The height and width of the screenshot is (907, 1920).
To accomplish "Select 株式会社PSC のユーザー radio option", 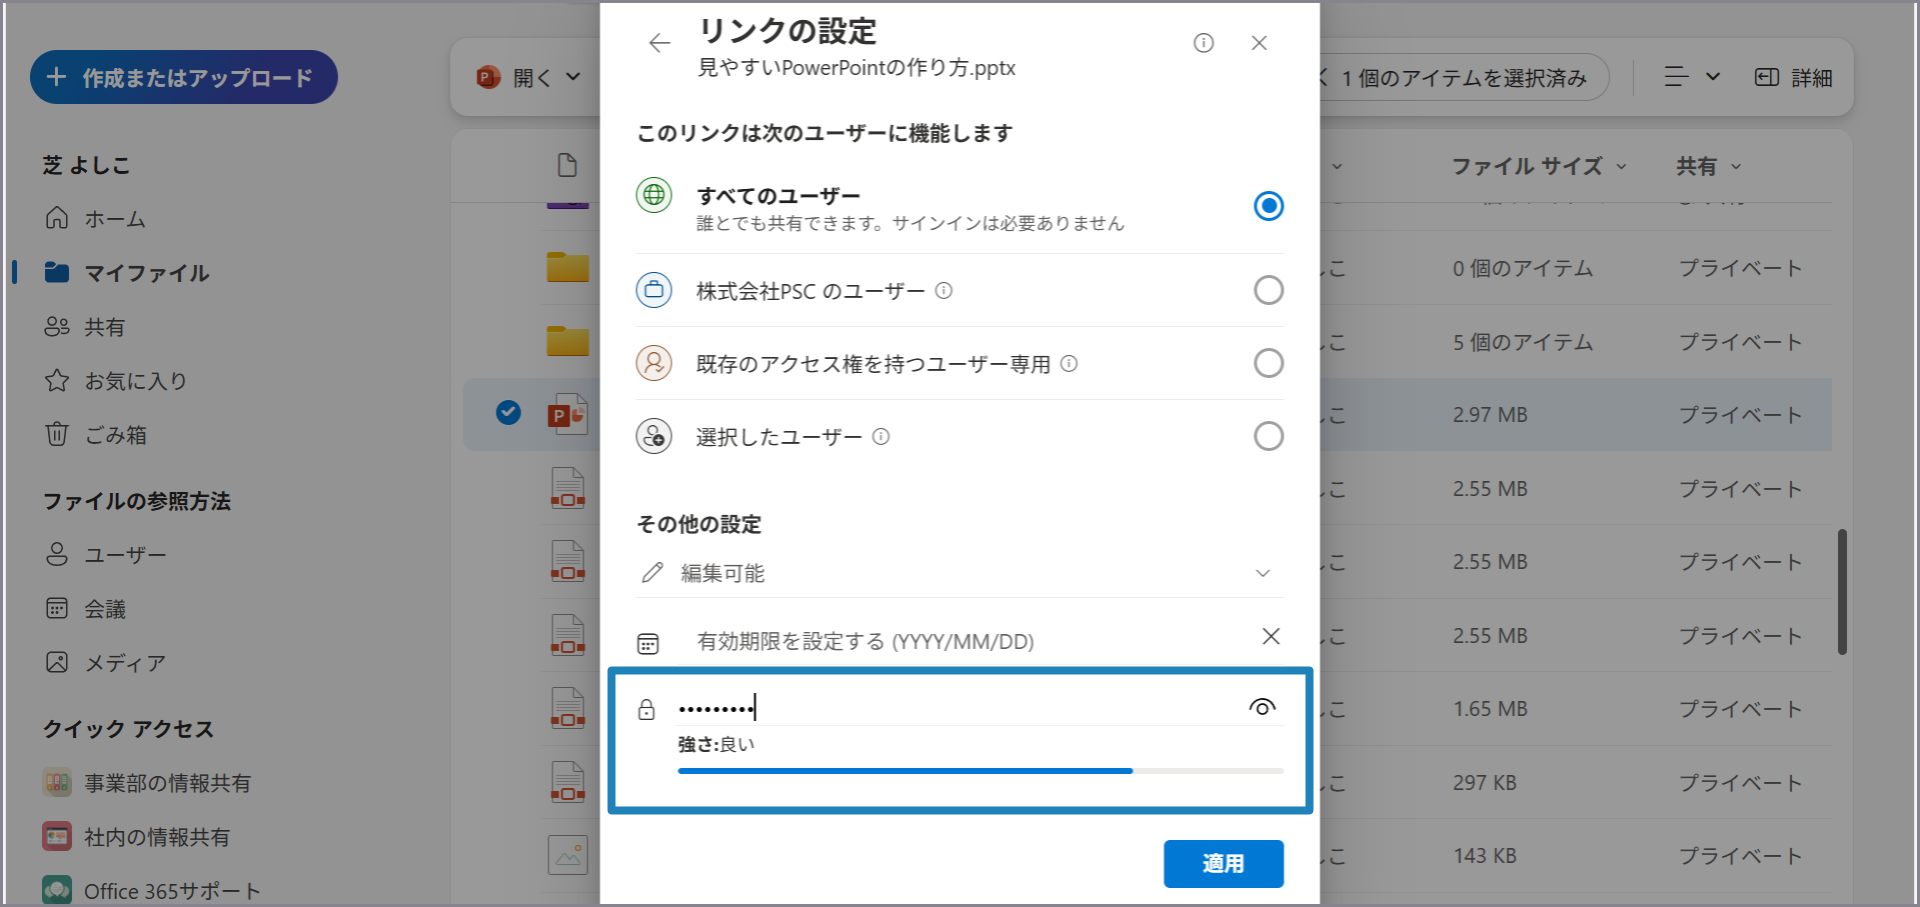I will pyautogui.click(x=1268, y=291).
